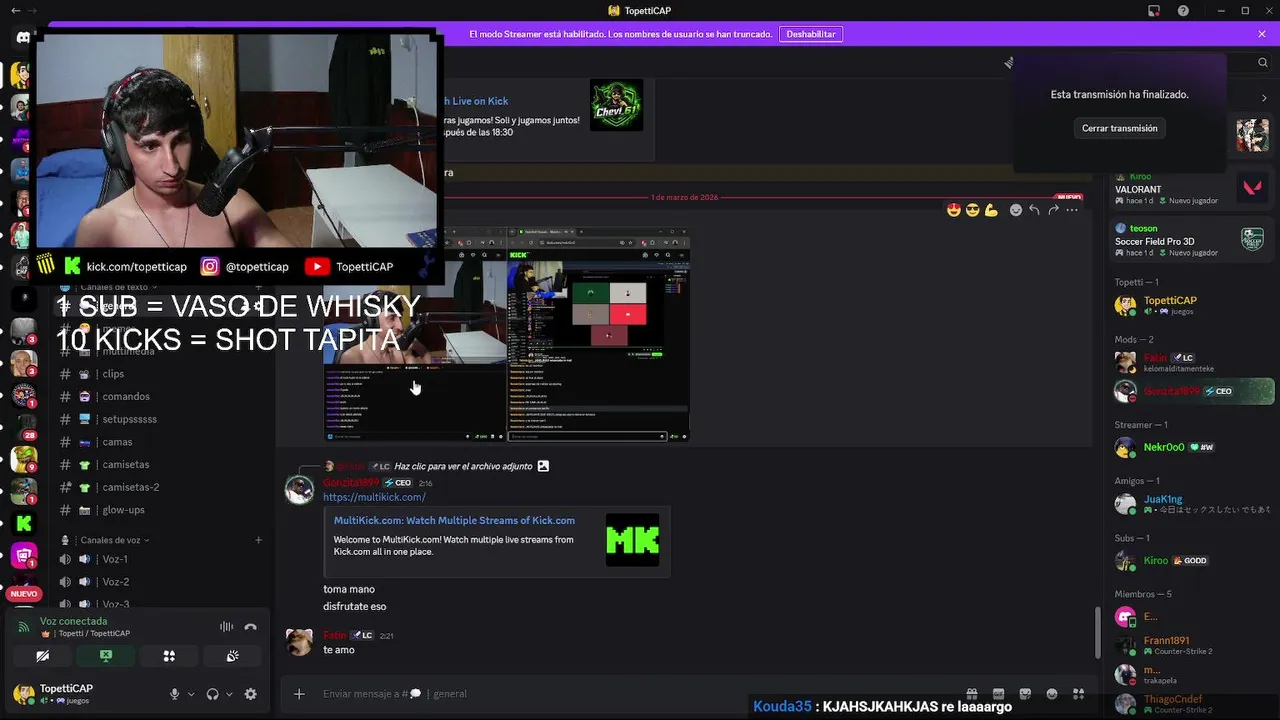Open VALORANT activity card
This screenshot has height=720, width=1280.
pyautogui.click(x=1190, y=188)
